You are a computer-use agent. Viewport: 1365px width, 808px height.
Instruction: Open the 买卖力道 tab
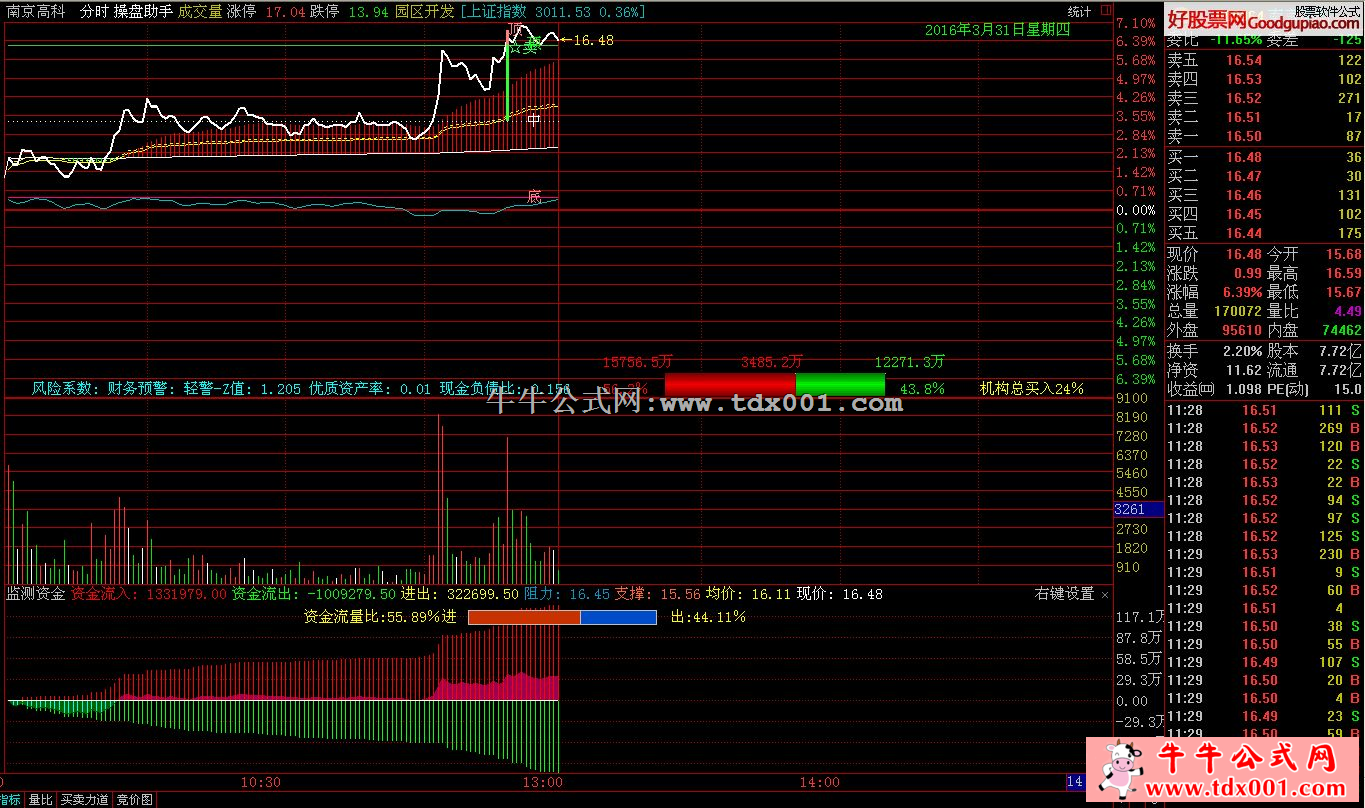pyautogui.click(x=84, y=800)
